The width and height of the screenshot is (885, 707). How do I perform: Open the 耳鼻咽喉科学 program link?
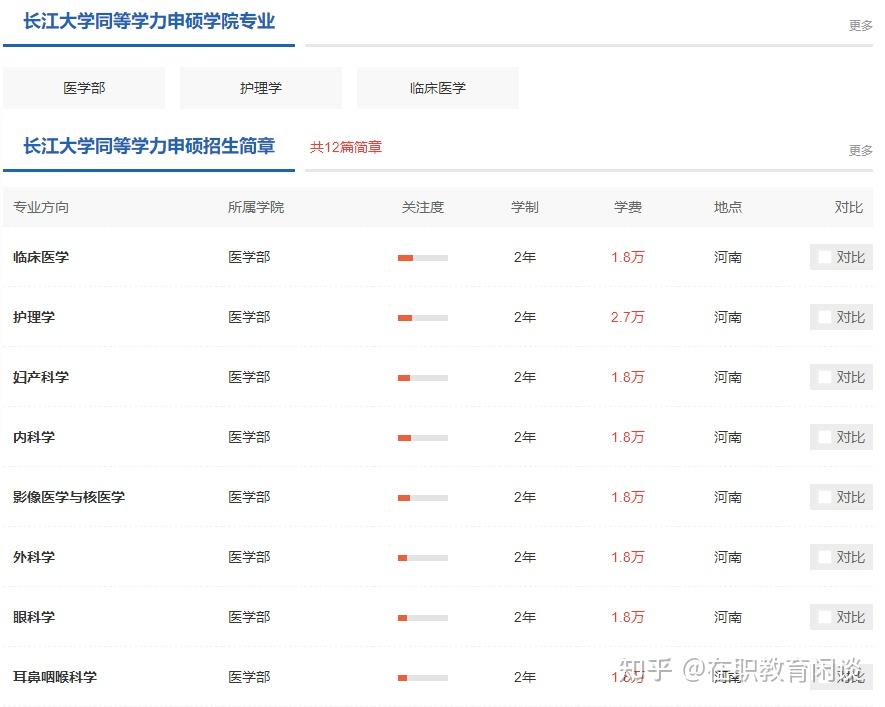point(55,677)
